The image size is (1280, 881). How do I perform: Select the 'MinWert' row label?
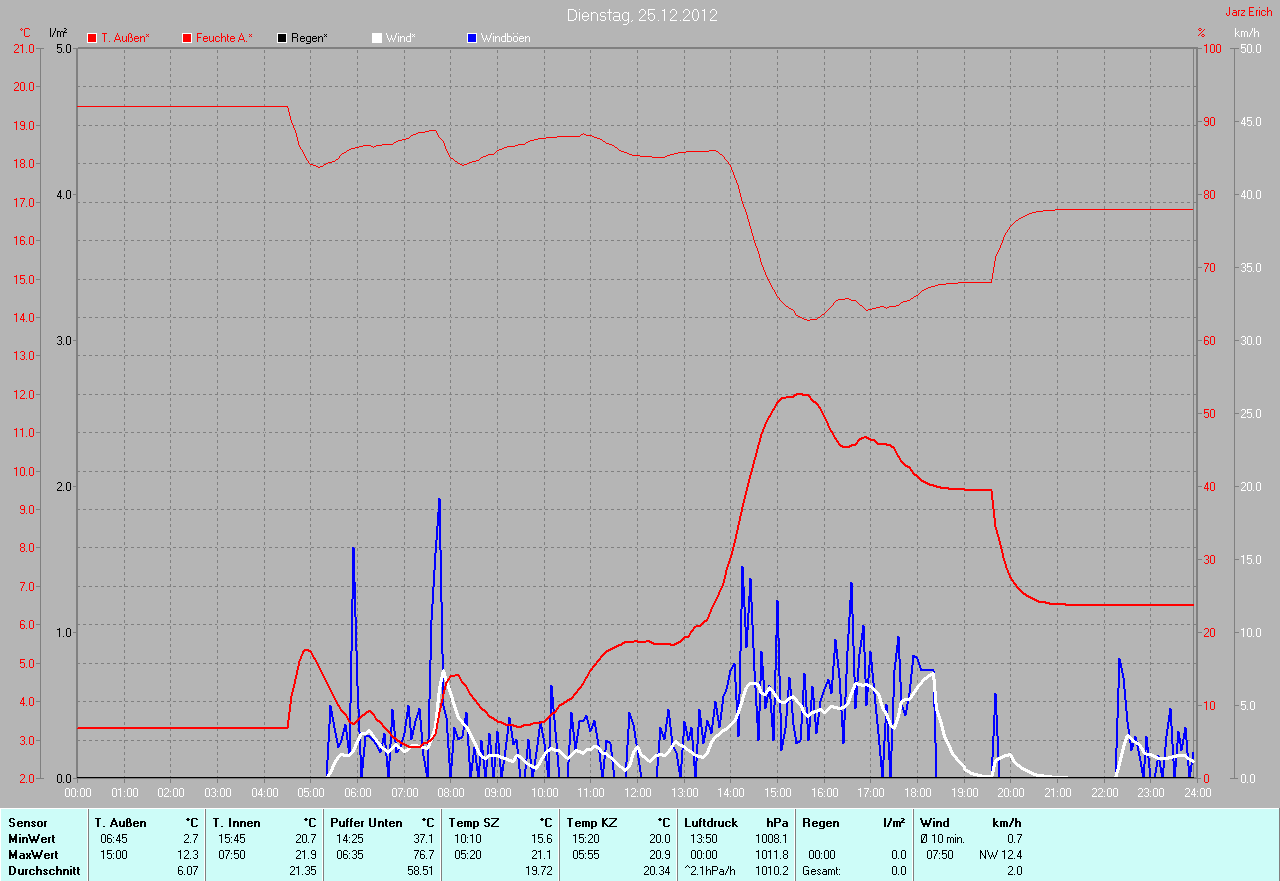tap(33, 839)
